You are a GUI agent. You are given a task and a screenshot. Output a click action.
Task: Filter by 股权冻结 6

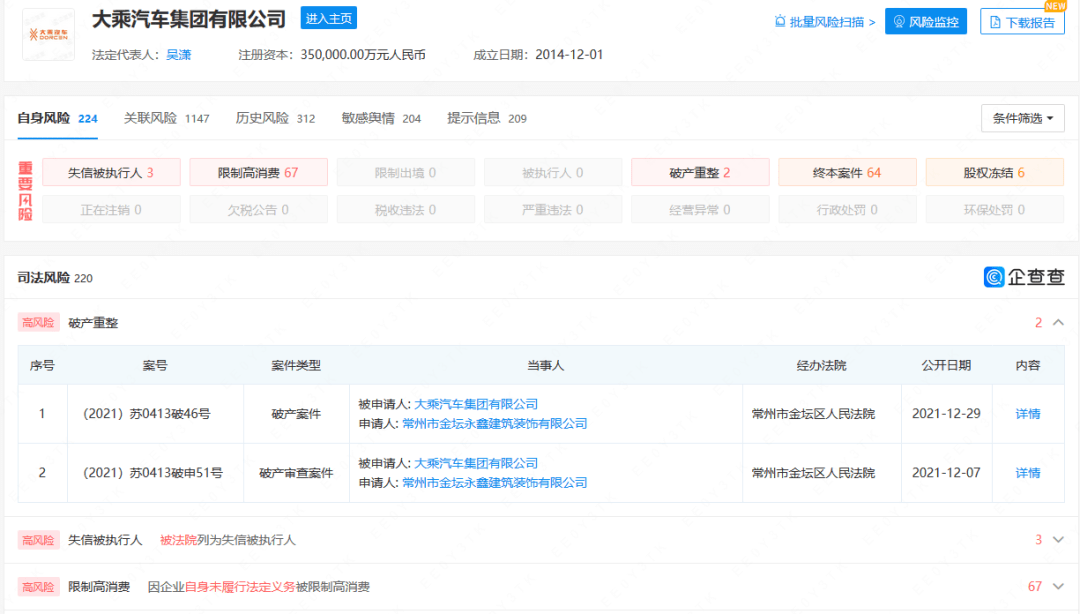tap(995, 172)
